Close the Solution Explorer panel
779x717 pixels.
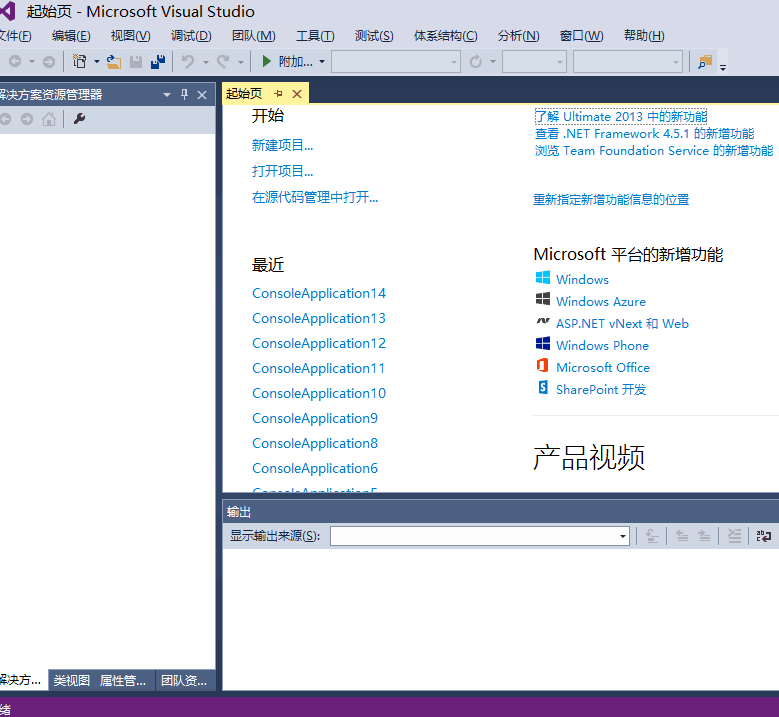click(x=202, y=94)
